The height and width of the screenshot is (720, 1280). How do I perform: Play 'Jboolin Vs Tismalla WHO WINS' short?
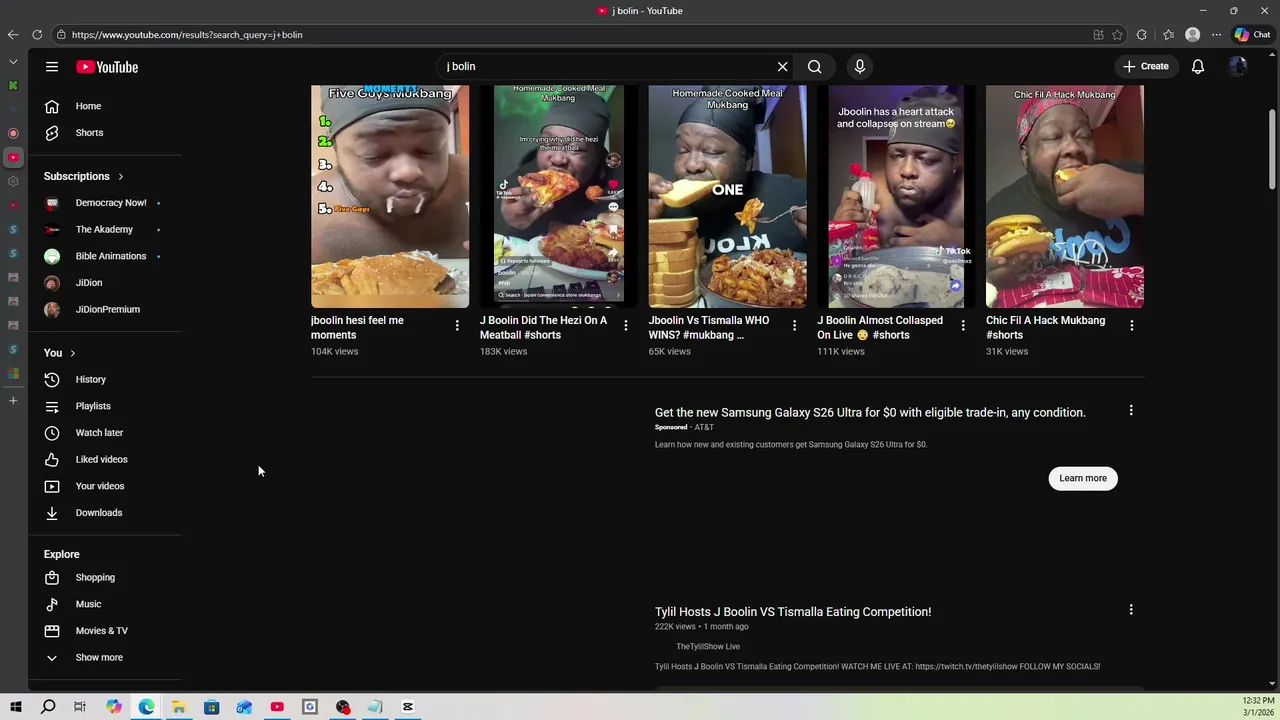pyautogui.click(x=727, y=197)
